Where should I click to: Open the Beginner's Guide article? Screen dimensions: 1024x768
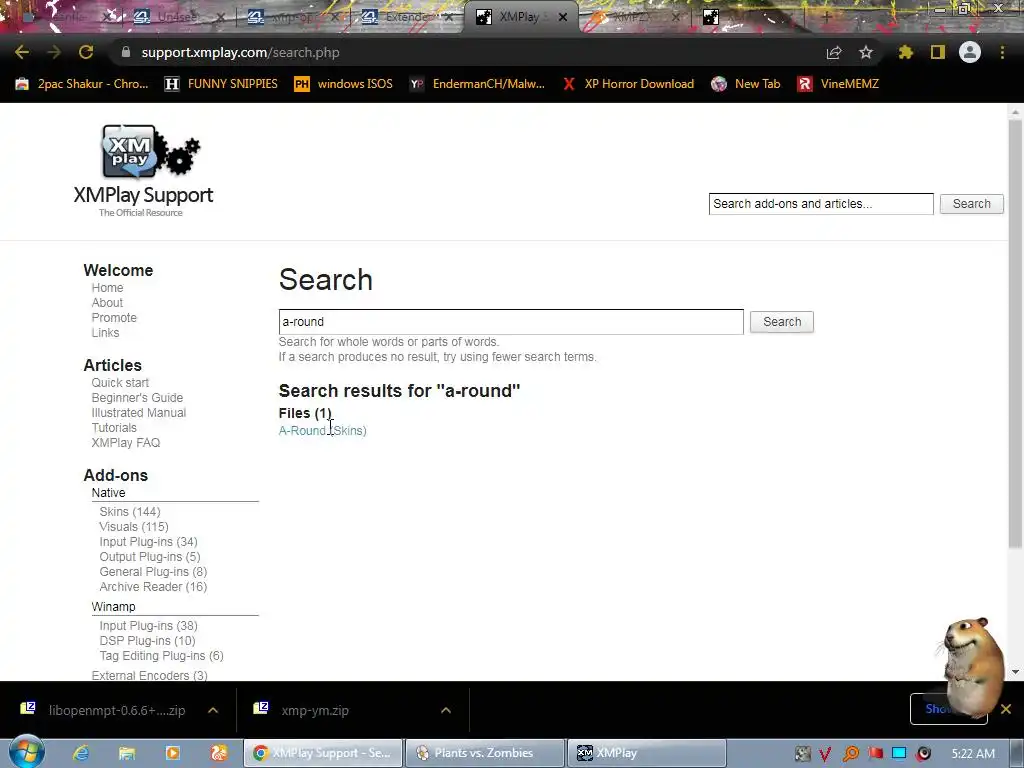click(137, 398)
